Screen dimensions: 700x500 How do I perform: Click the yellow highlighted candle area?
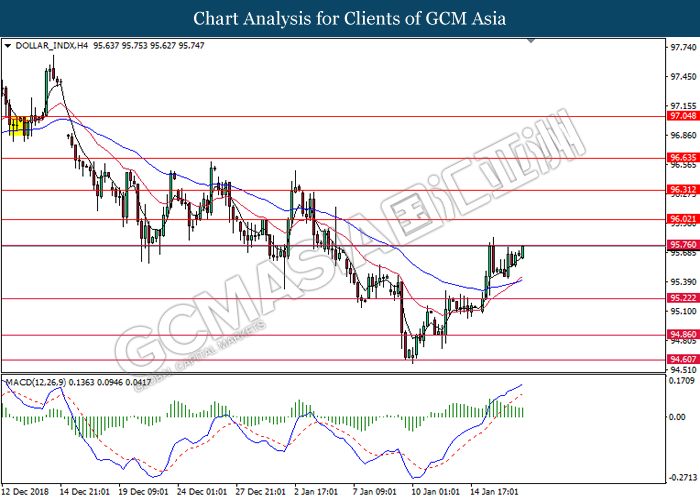19,126
